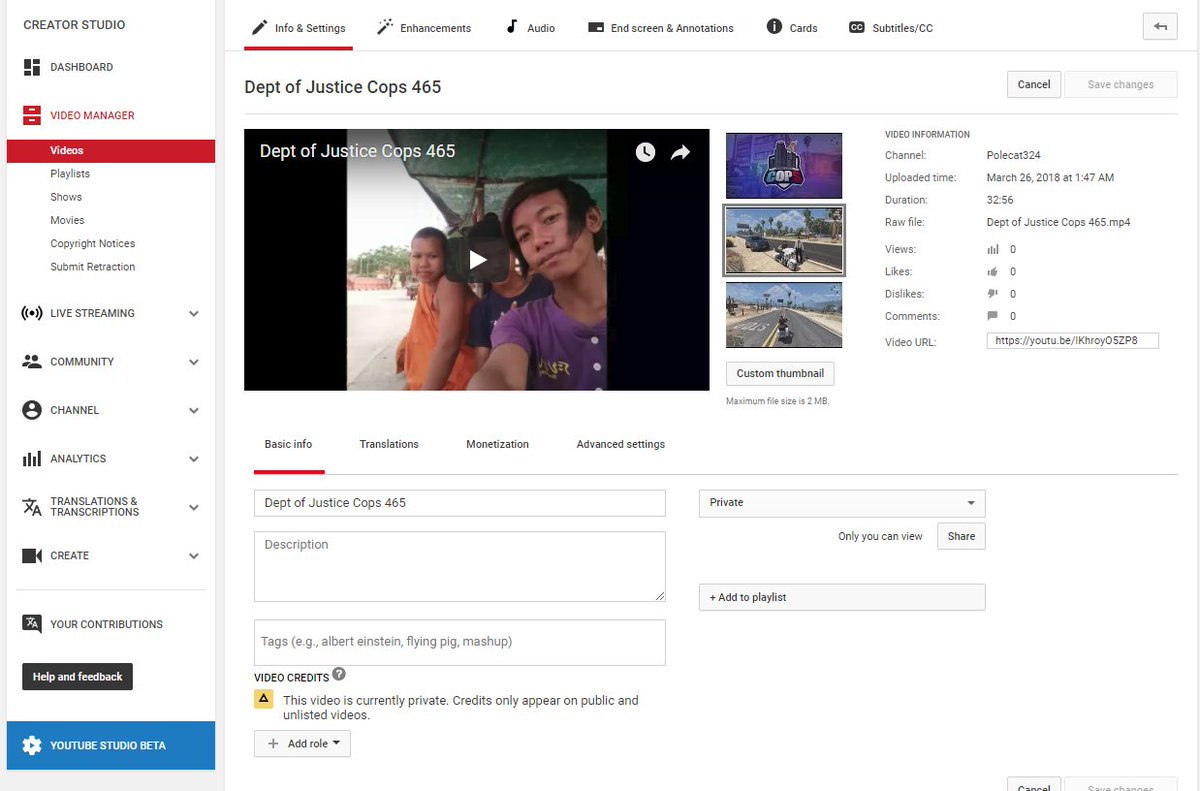This screenshot has height=791, width=1200.
Task: Click the End screen & Annotations icon
Action: (596, 28)
